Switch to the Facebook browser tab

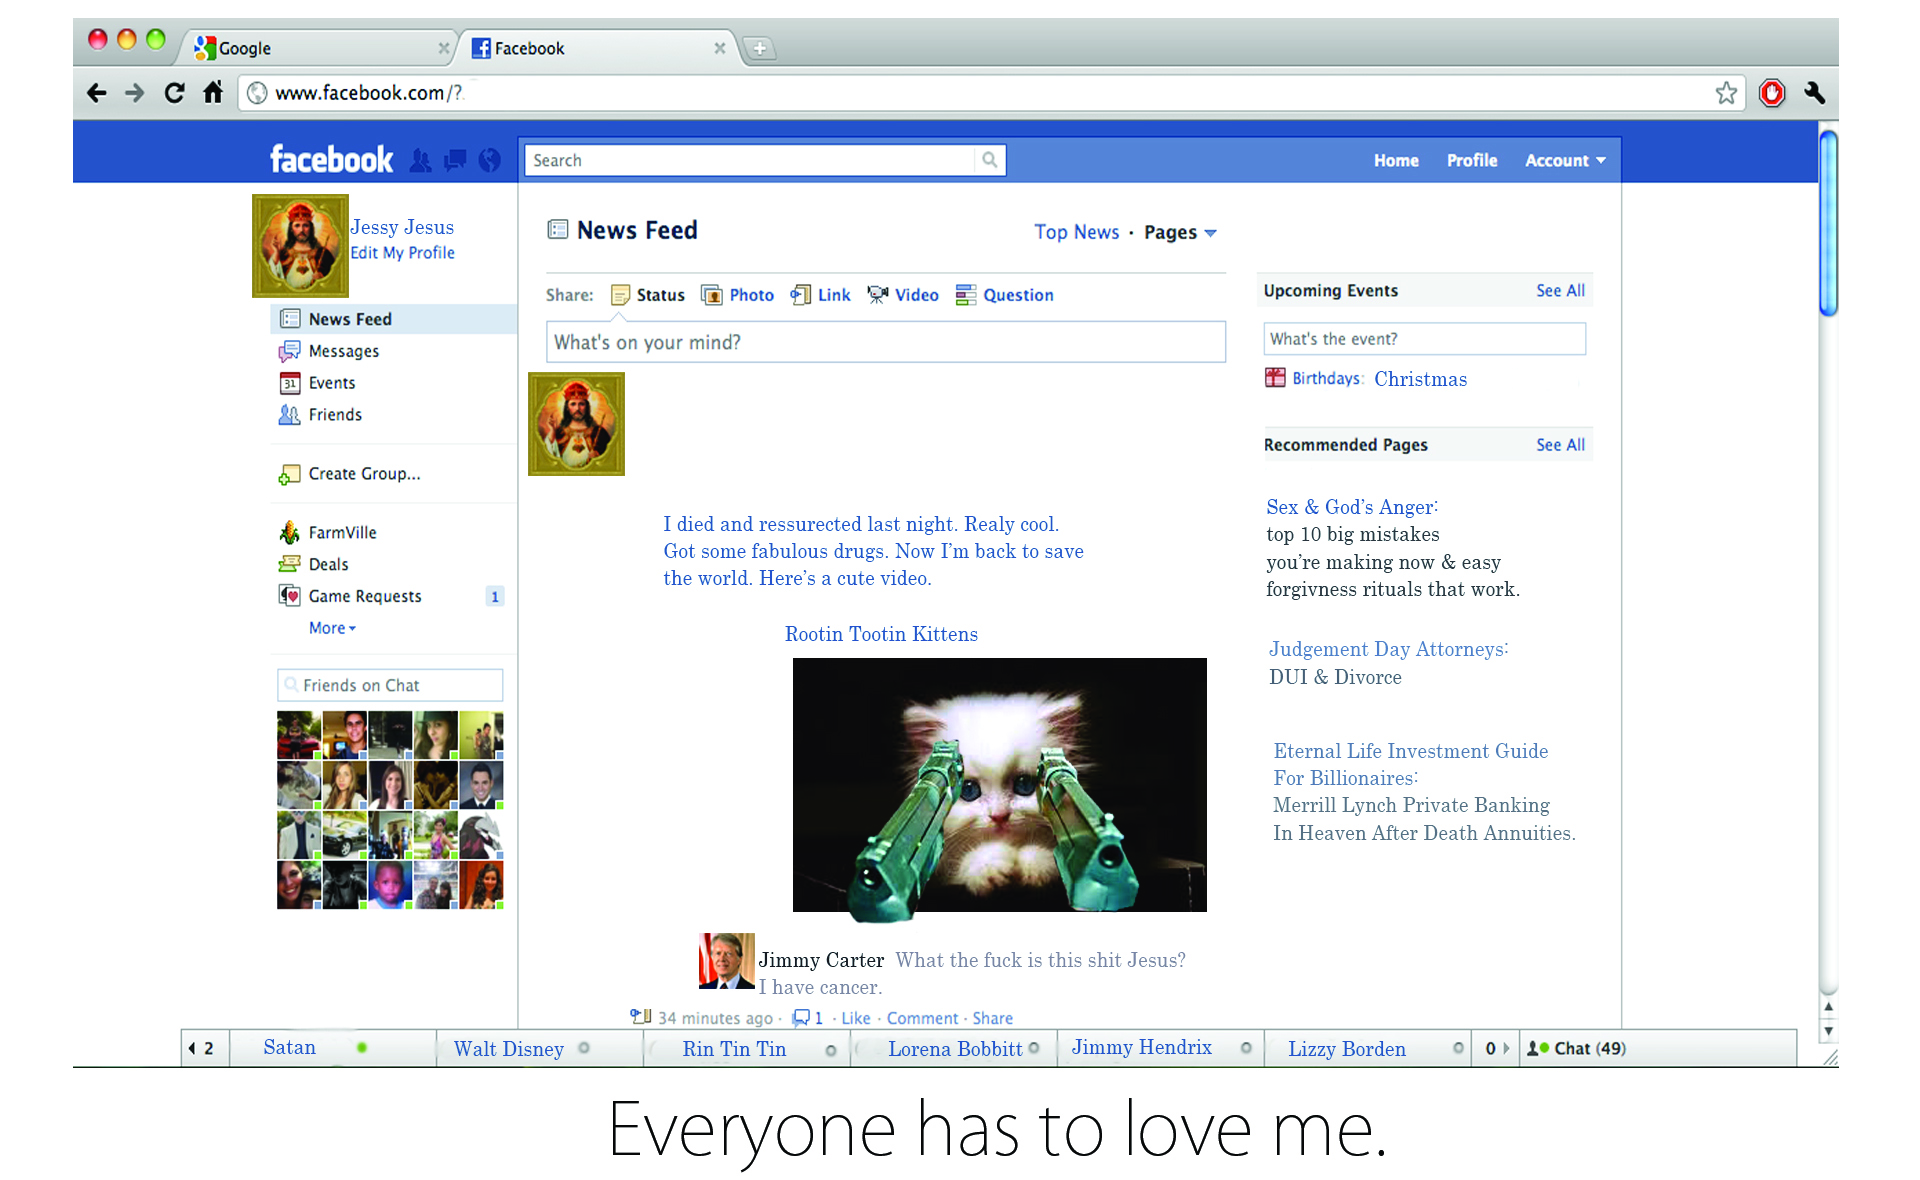tap(598, 48)
